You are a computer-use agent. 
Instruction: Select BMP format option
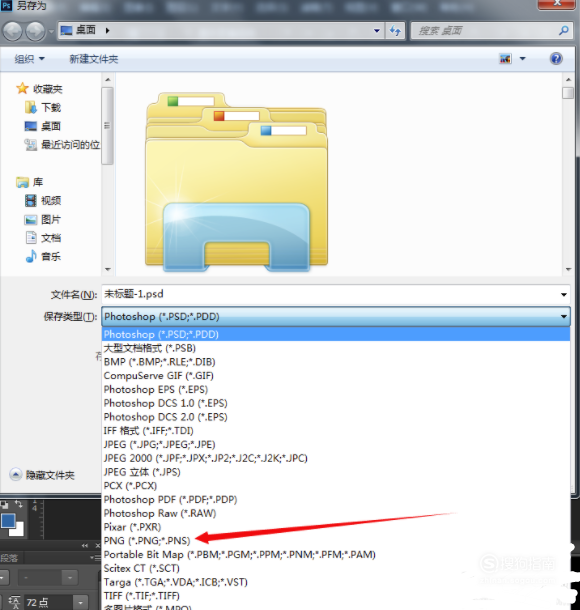point(336,362)
